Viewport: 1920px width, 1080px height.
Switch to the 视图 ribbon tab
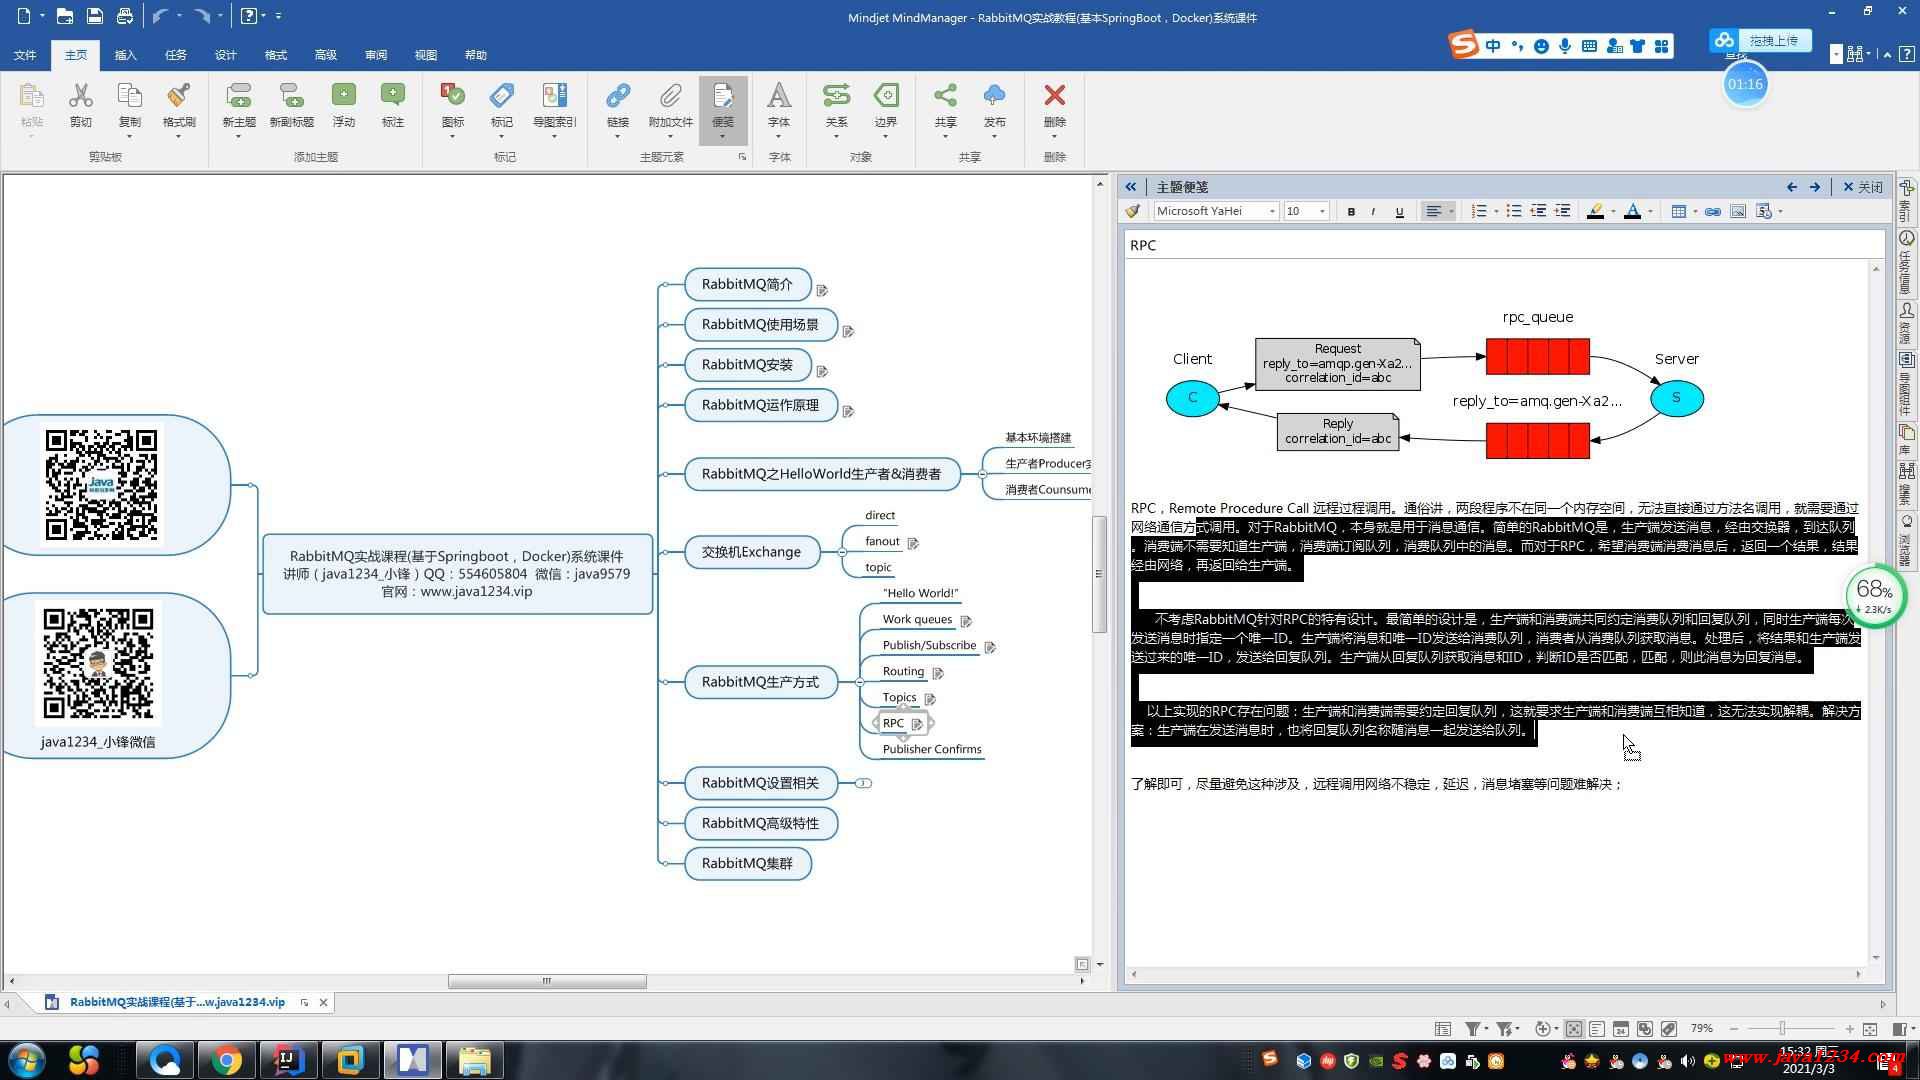point(425,55)
